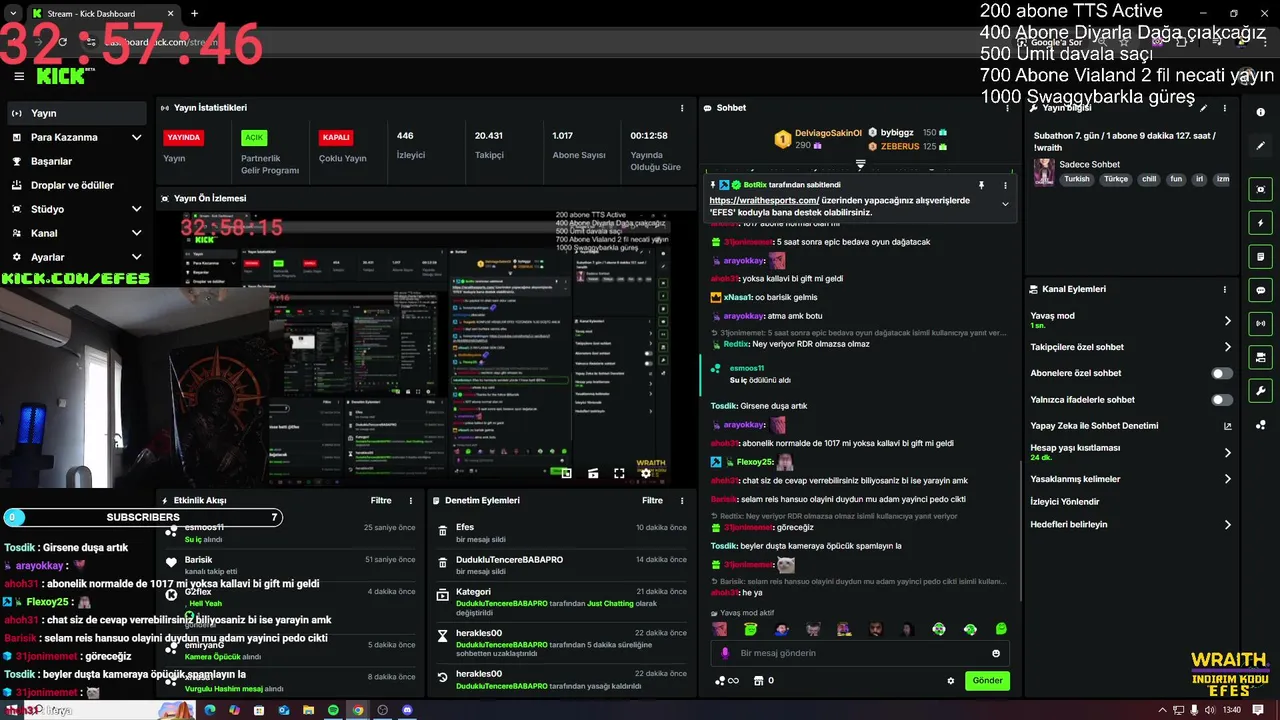Open Yayın section in sidebar
1280x720 pixels.
(x=78, y=113)
